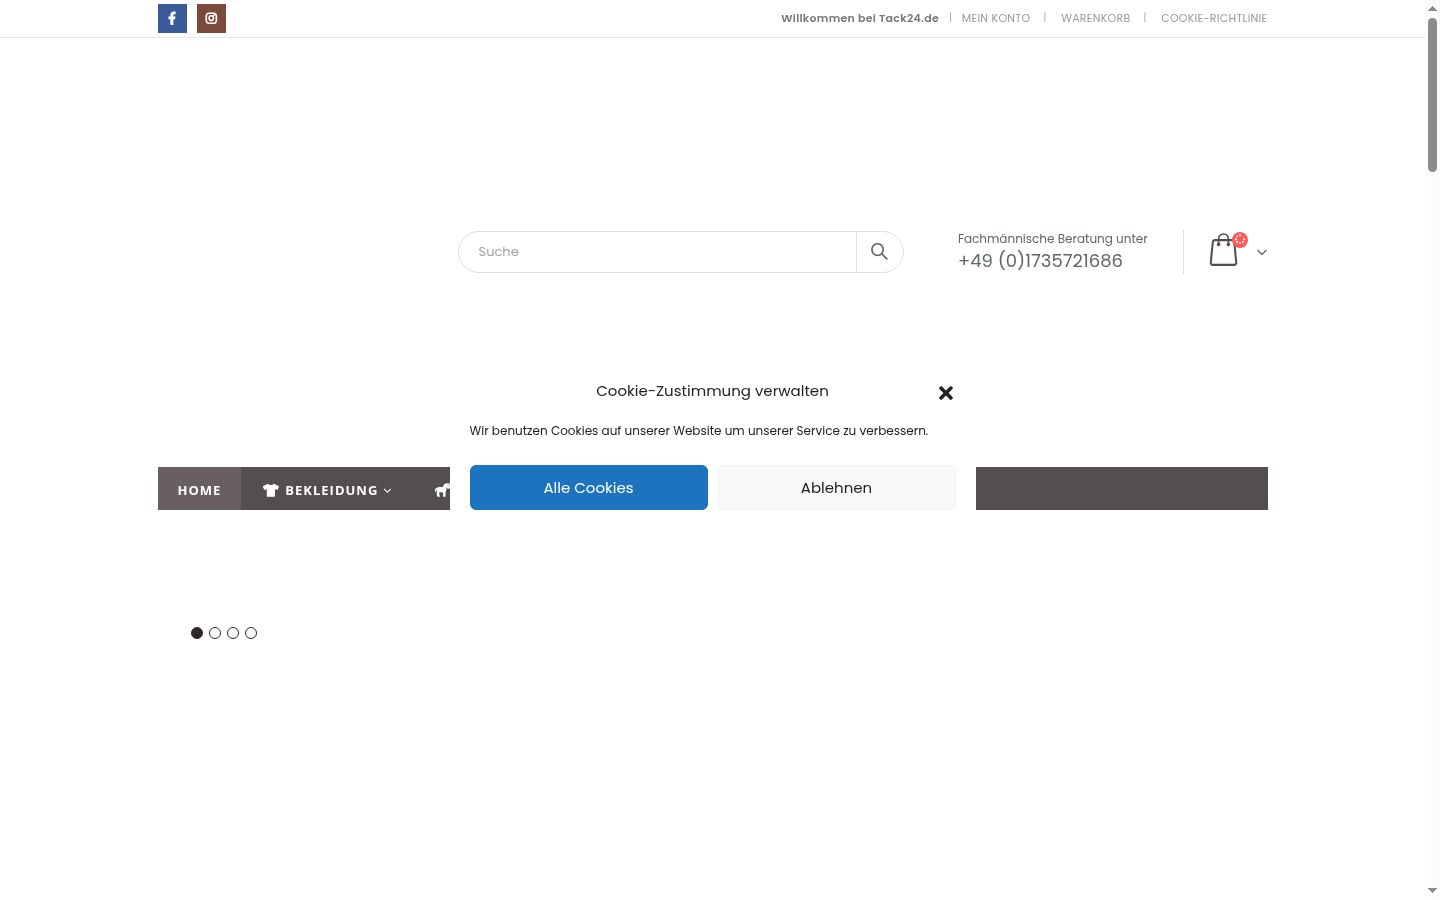
Task: Go to the HOME menu item
Action: point(199,490)
